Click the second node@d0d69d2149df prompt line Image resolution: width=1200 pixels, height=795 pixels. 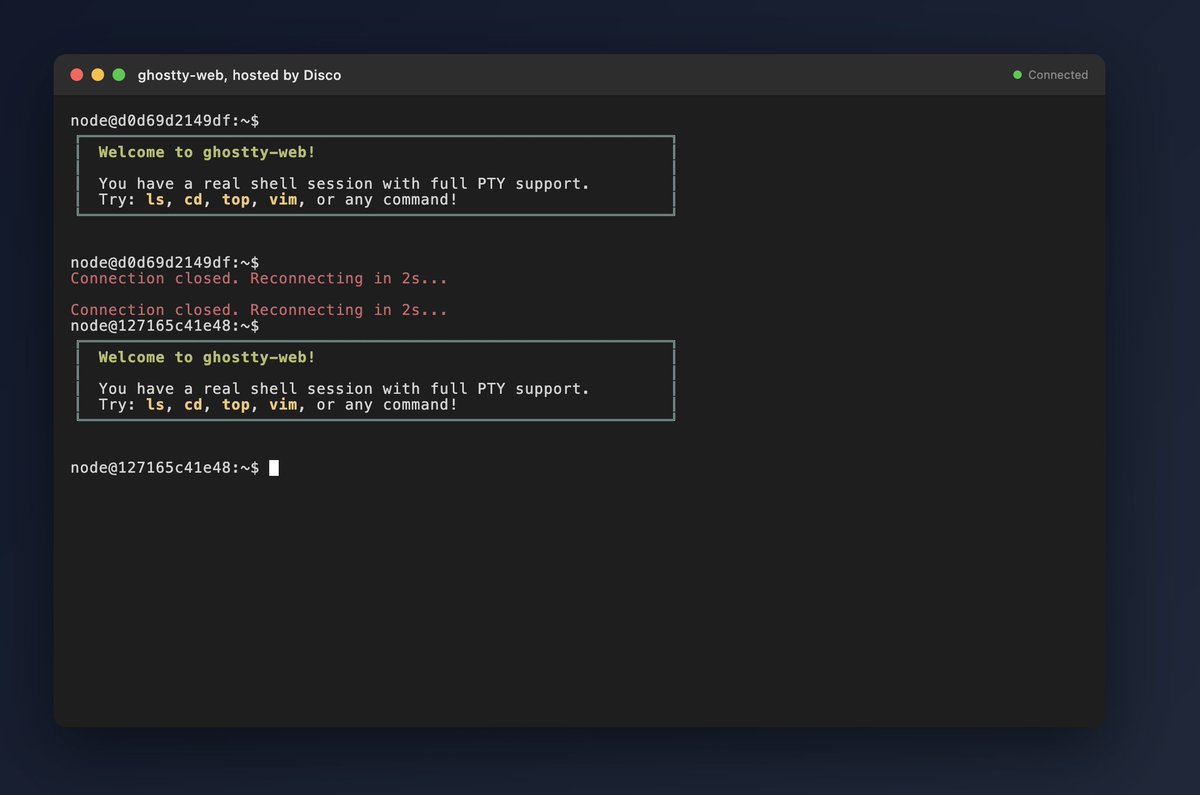(x=165, y=262)
